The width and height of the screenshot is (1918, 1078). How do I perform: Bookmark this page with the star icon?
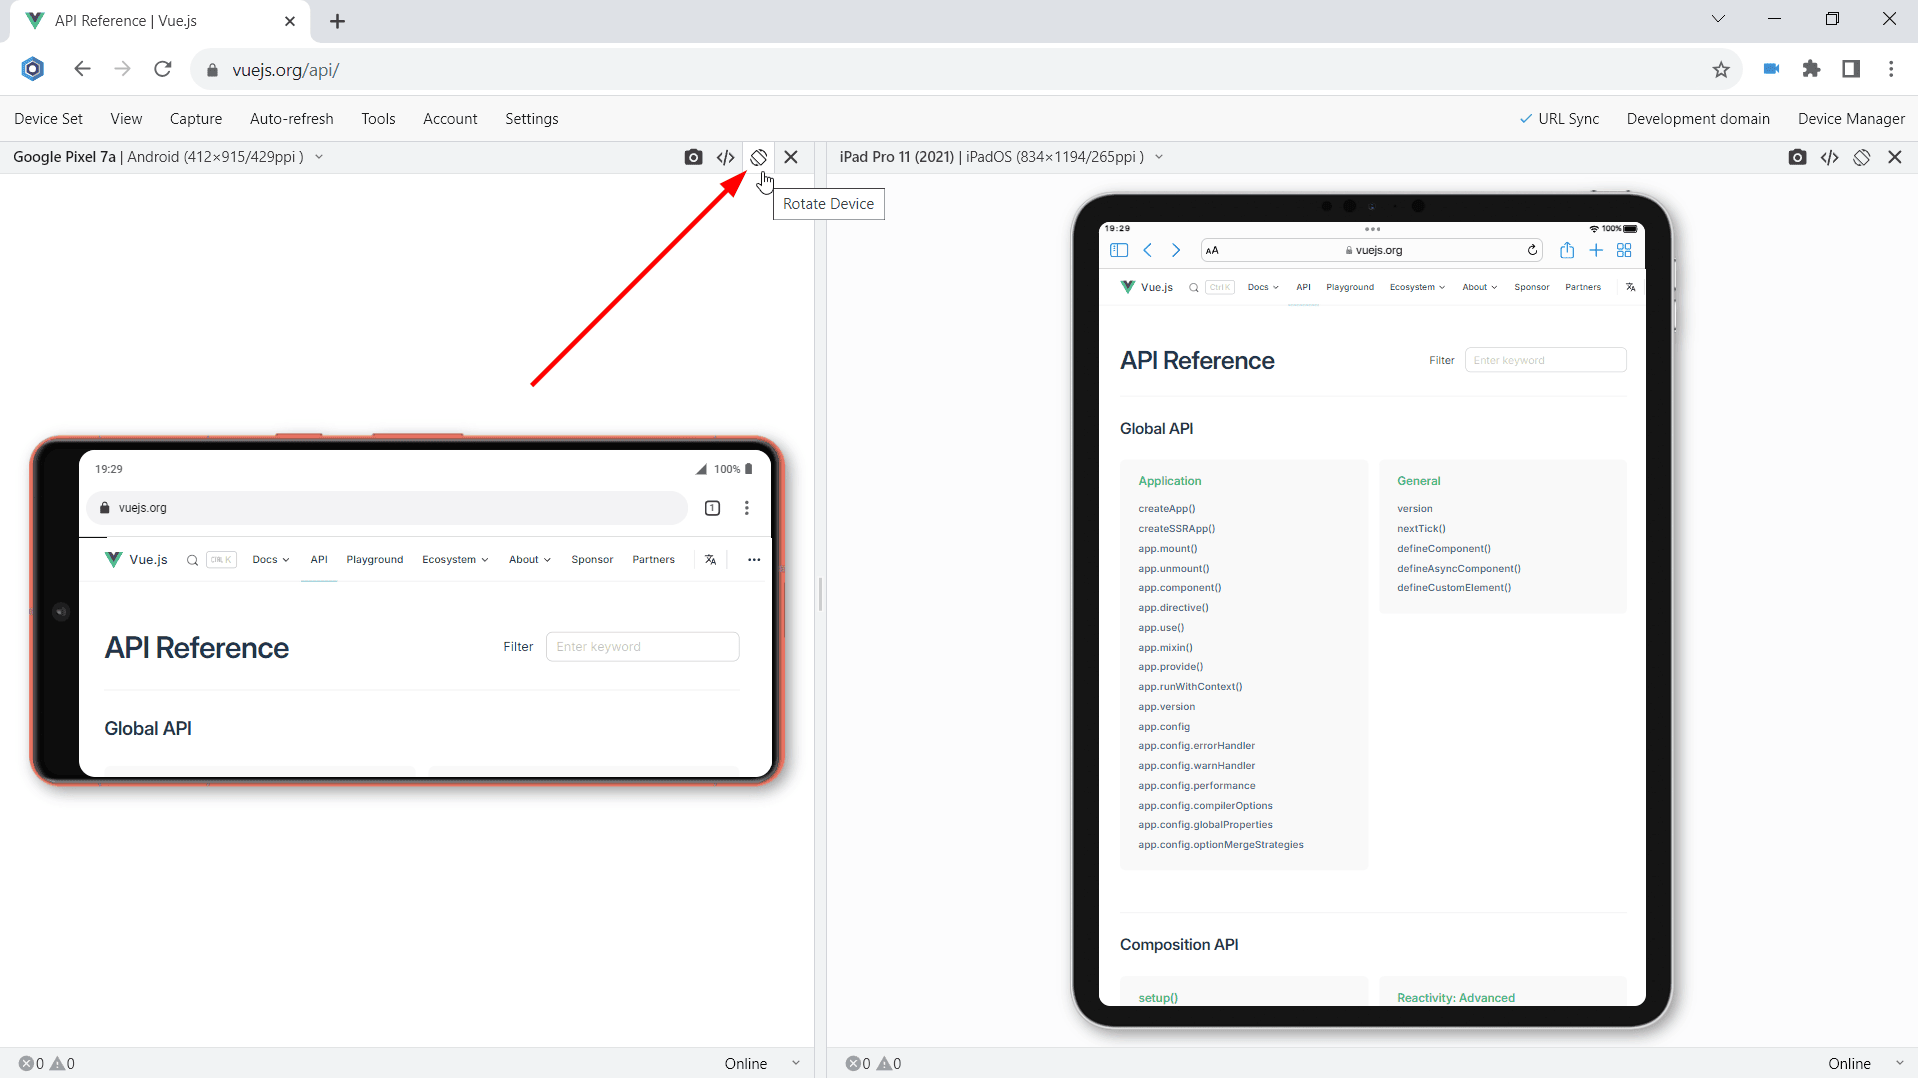click(1721, 69)
